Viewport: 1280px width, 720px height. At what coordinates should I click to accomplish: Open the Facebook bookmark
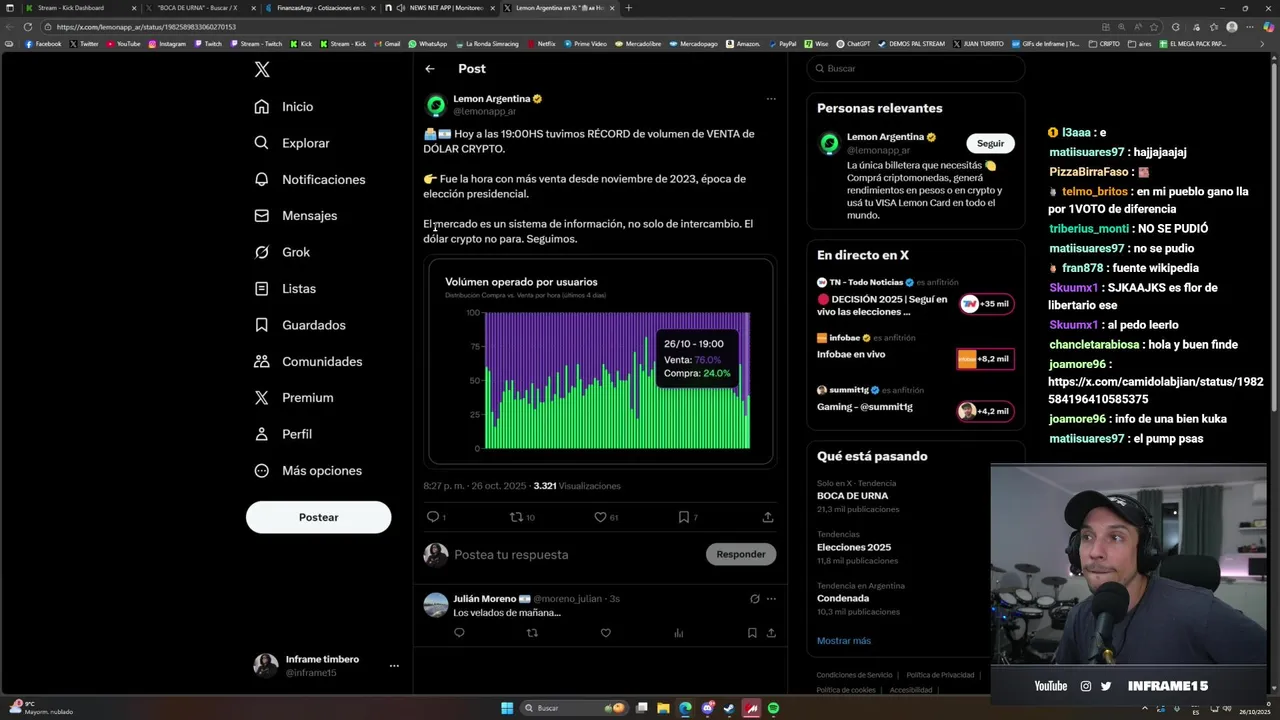[43, 44]
